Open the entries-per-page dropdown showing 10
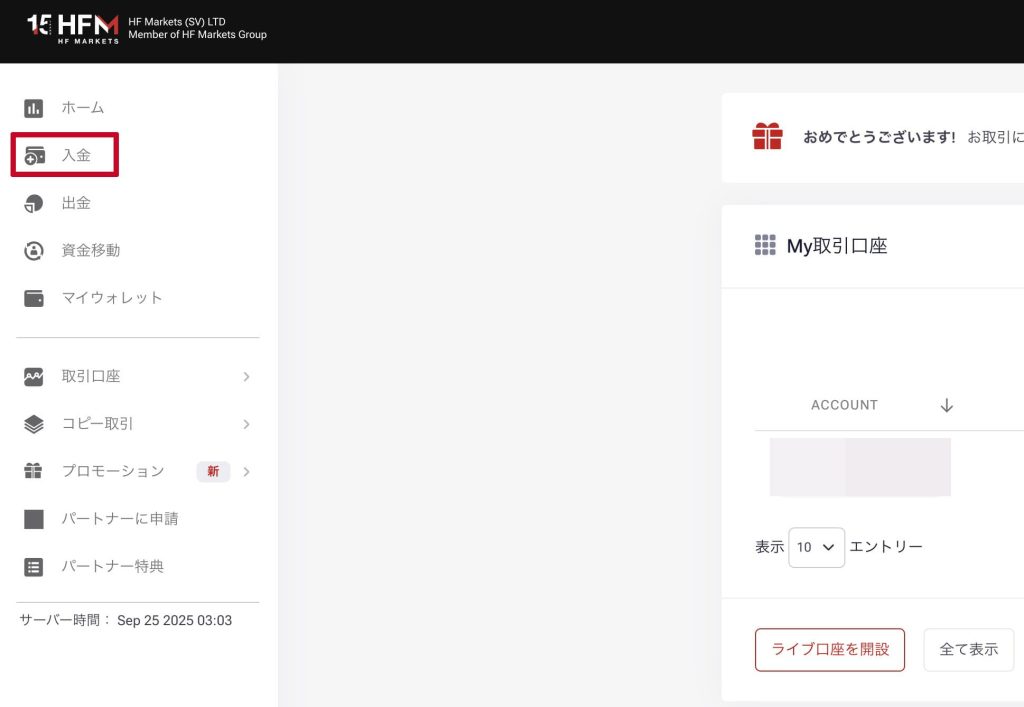This screenshot has width=1024, height=707. [x=816, y=547]
